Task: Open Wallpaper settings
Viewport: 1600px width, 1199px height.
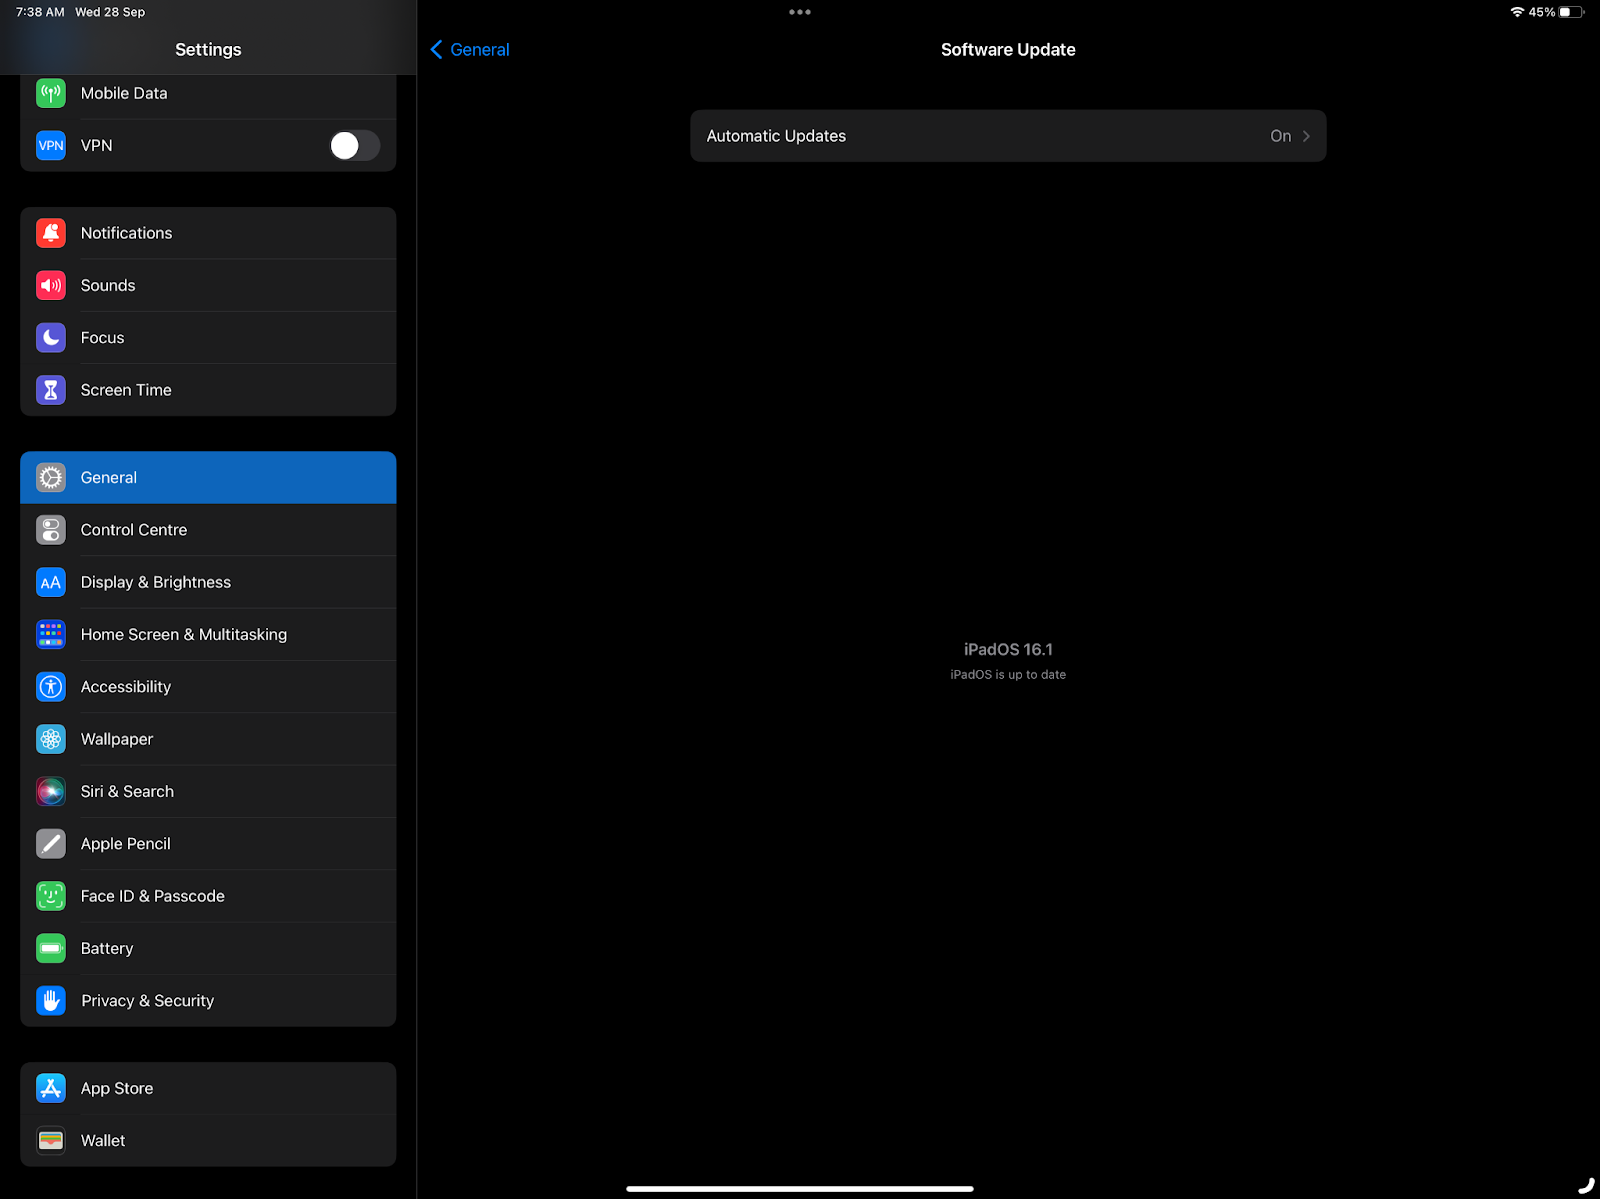Action: 208,739
